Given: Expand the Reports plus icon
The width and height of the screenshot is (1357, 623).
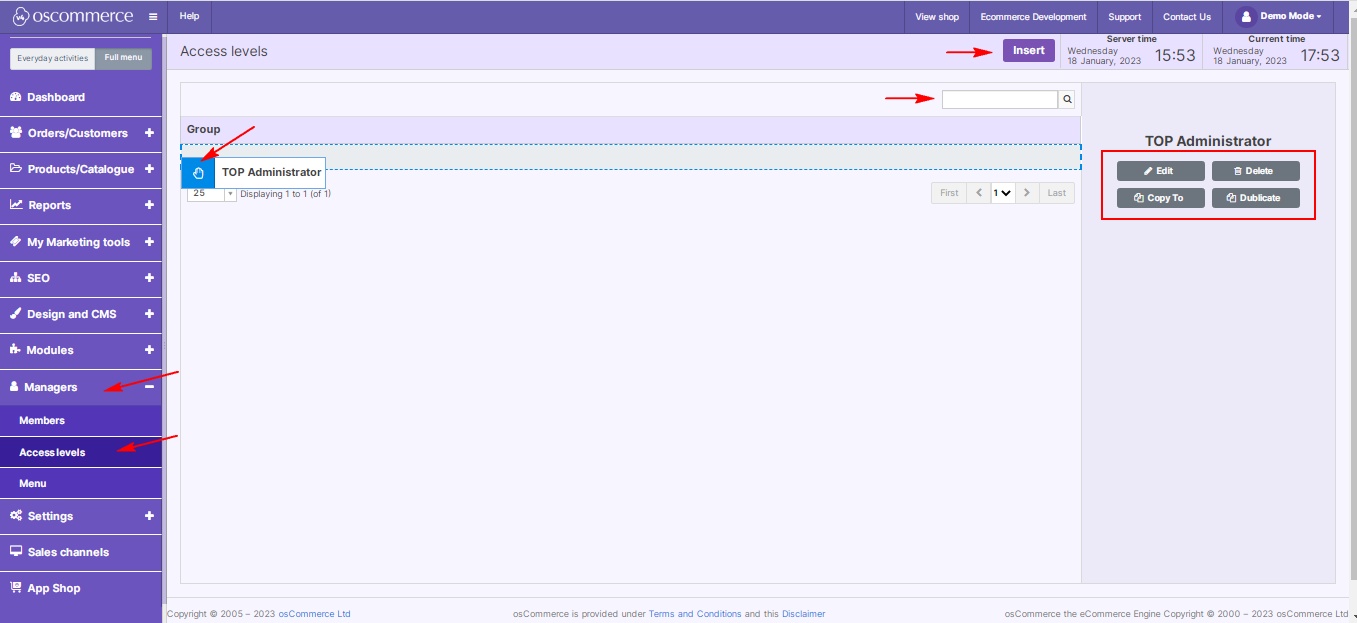Looking at the screenshot, I should [x=149, y=205].
